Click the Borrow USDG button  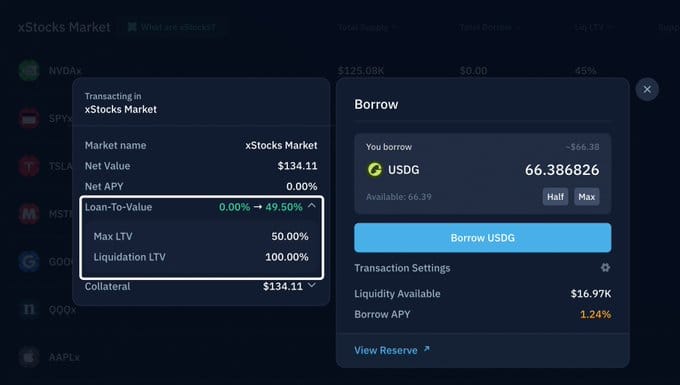[483, 238]
